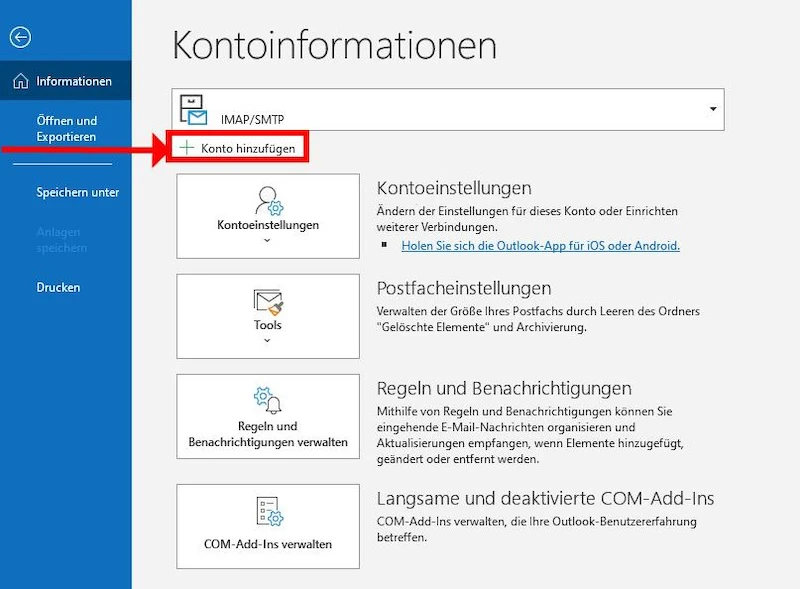Click the back arrow icon
This screenshot has width=800, height=589.
pyautogui.click(x=20, y=38)
